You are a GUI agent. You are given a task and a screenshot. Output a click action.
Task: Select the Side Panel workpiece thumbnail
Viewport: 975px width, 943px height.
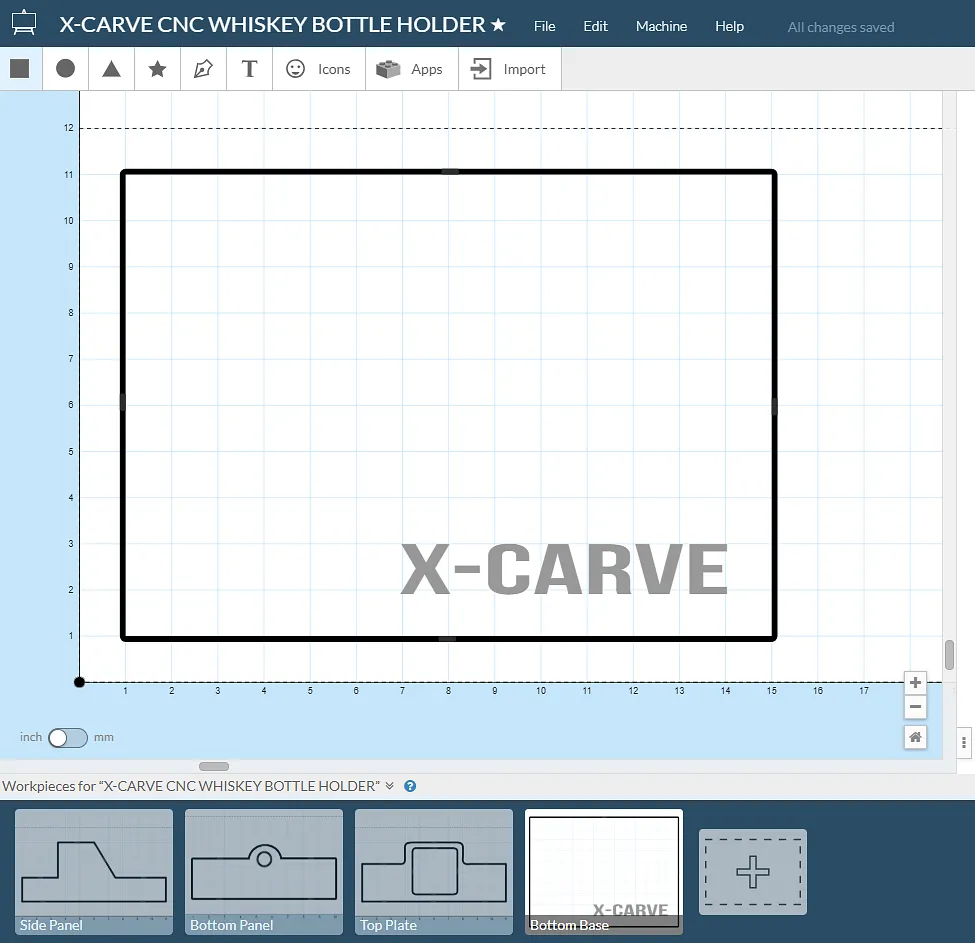94,870
